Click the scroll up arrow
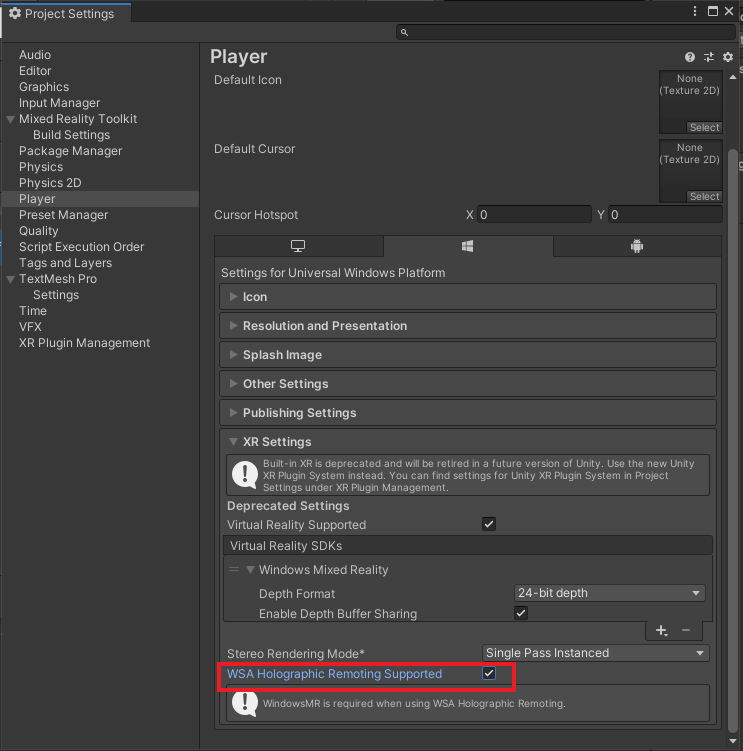 coord(732,77)
